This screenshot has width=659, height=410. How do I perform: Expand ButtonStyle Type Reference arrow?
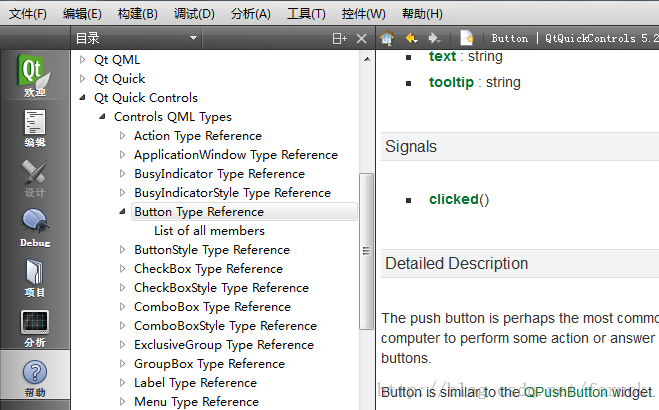tap(122, 250)
